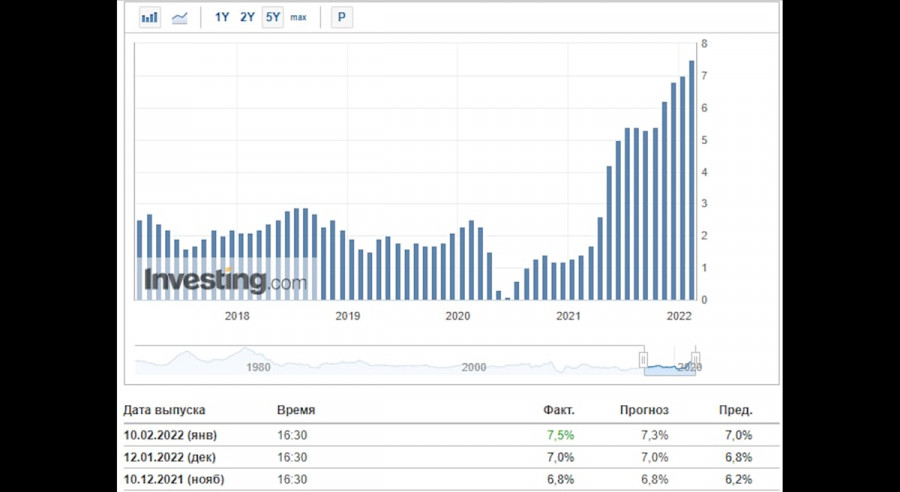The width and height of the screenshot is (900, 492).
Task: Click forecast value 7,3% in January row
Action: 654,435
